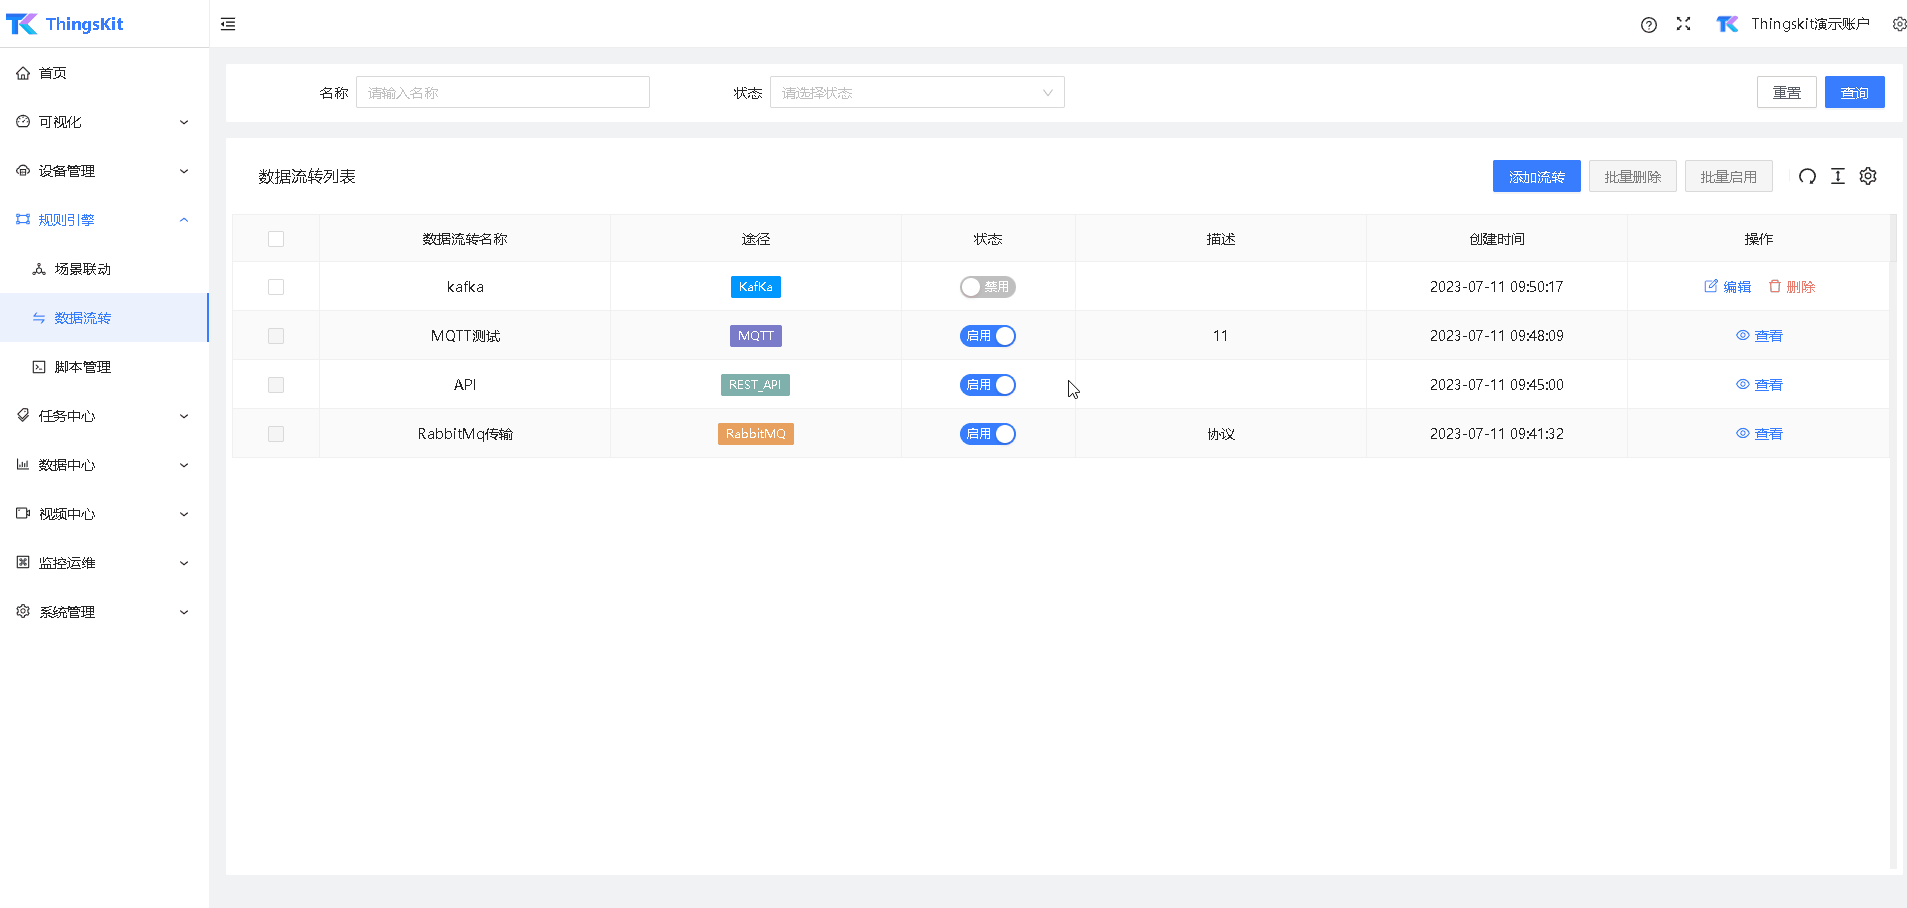Disable the MQTT测试 status switch

click(987, 336)
